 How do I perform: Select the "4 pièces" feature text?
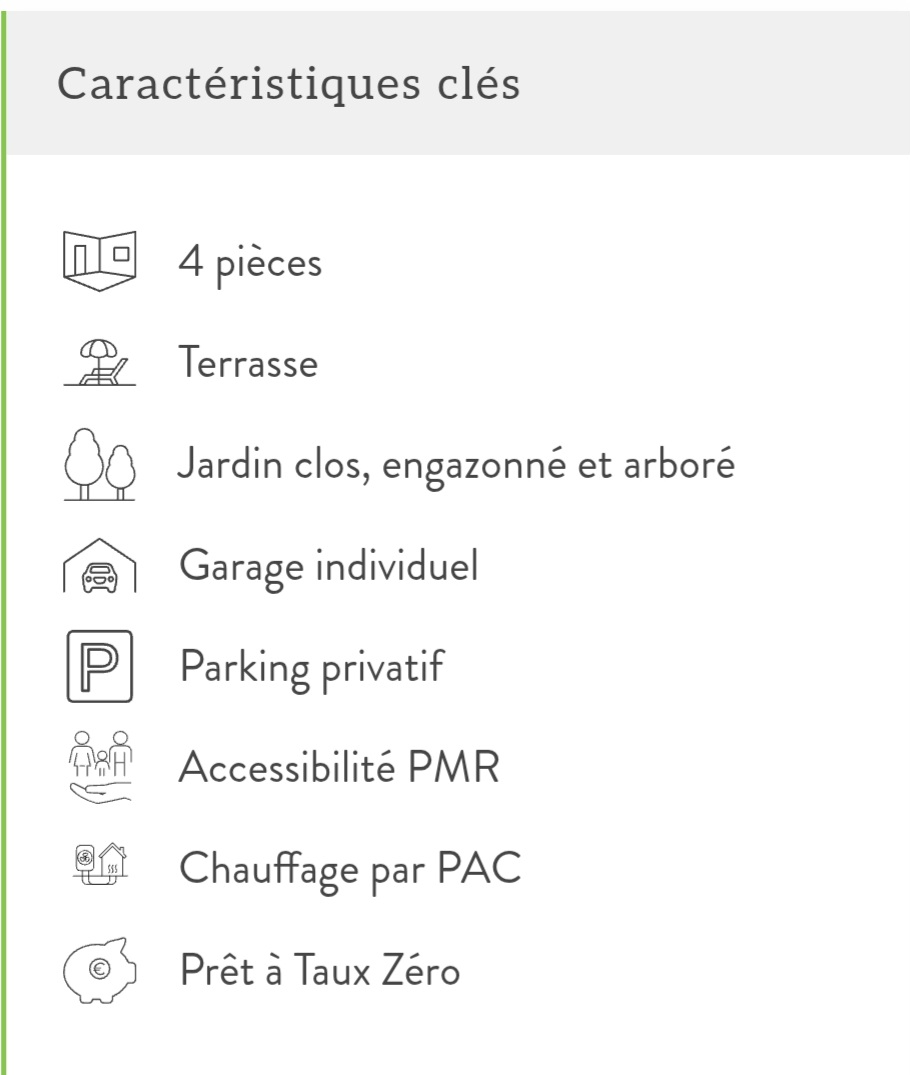tap(250, 263)
